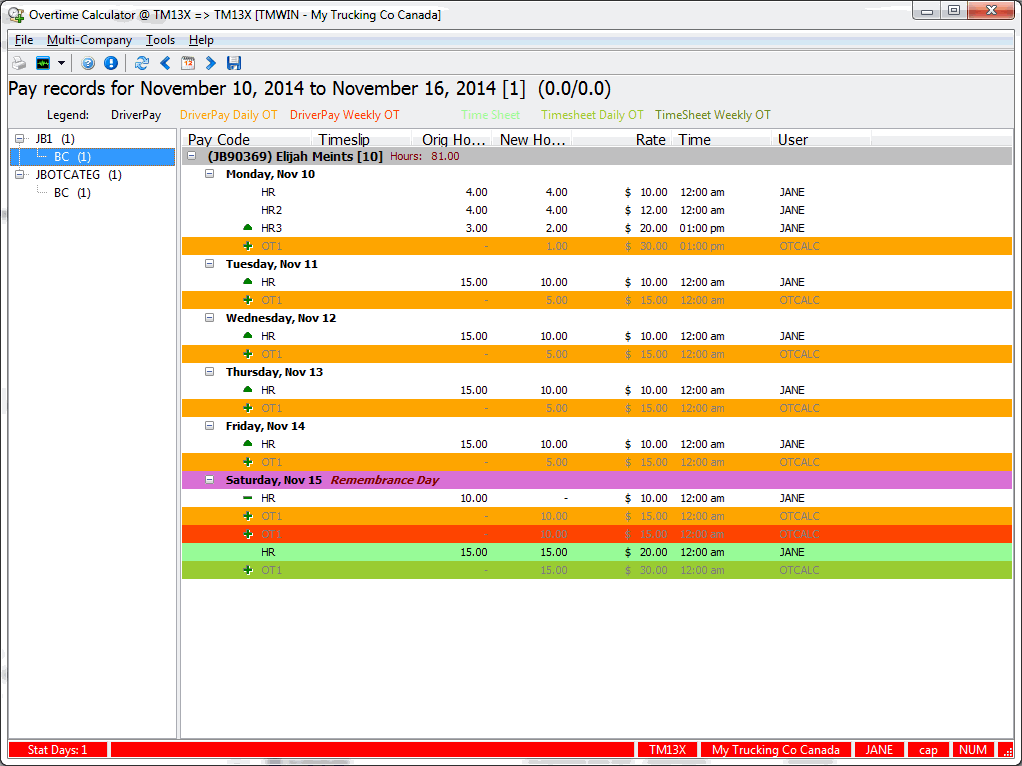
Task: Open the Multi-Company menu
Action: pos(89,40)
